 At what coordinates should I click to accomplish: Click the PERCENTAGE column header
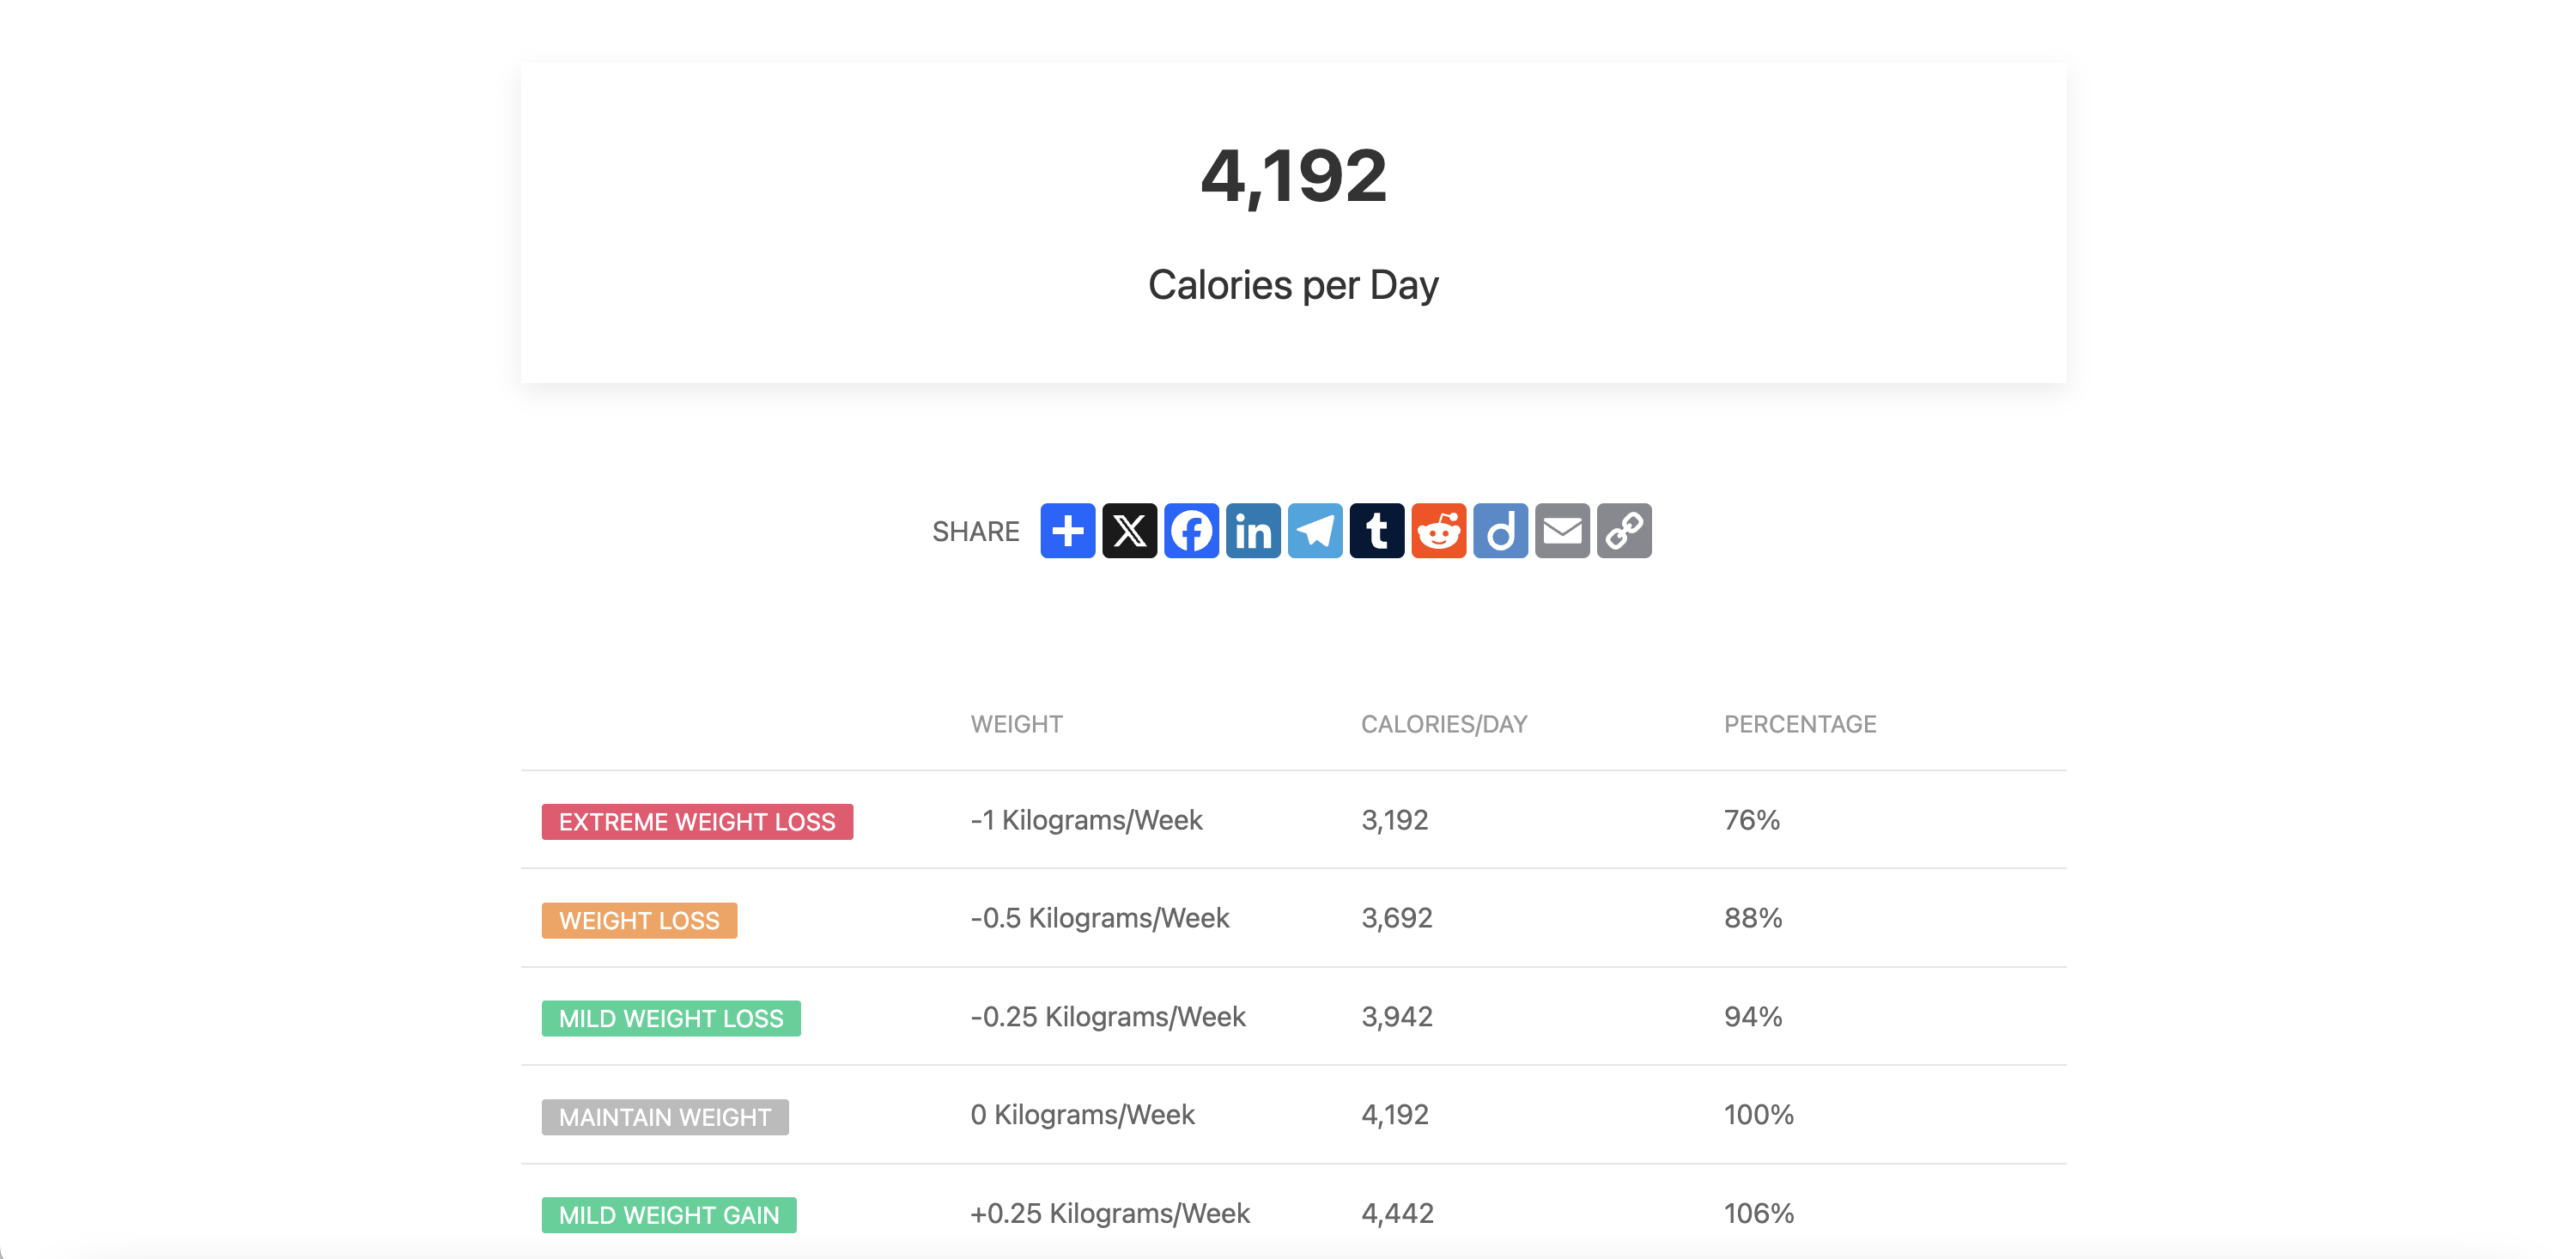pos(1800,723)
